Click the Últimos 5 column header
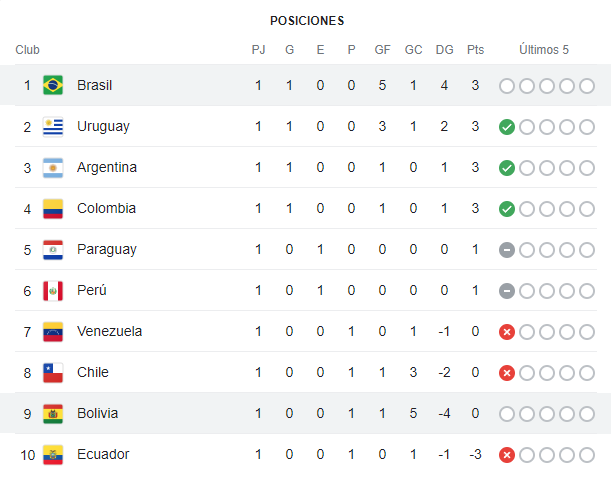This screenshot has width=611, height=485. pos(544,50)
